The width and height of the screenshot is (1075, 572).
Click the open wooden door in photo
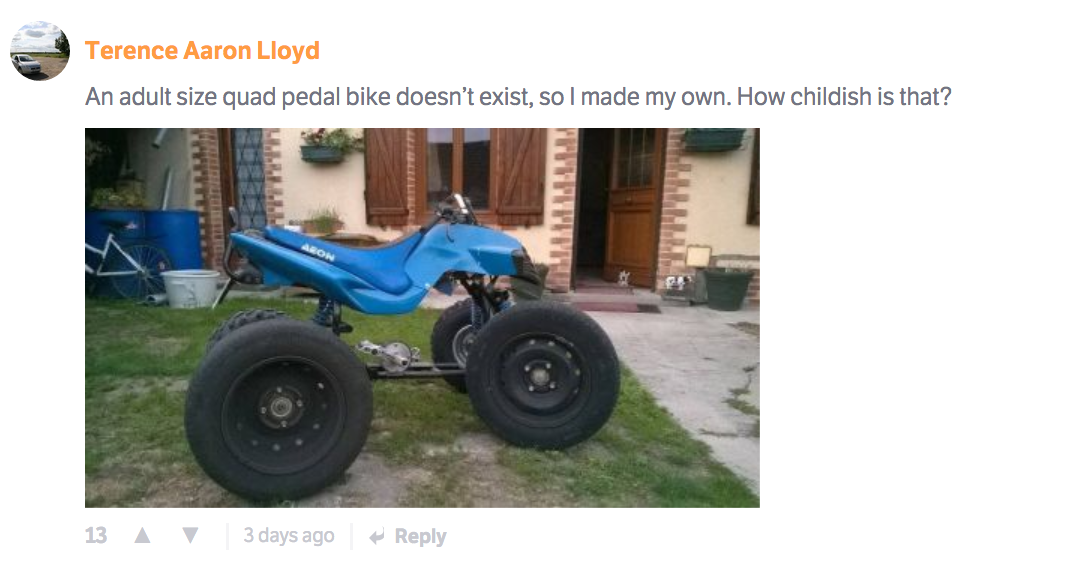(x=631, y=206)
